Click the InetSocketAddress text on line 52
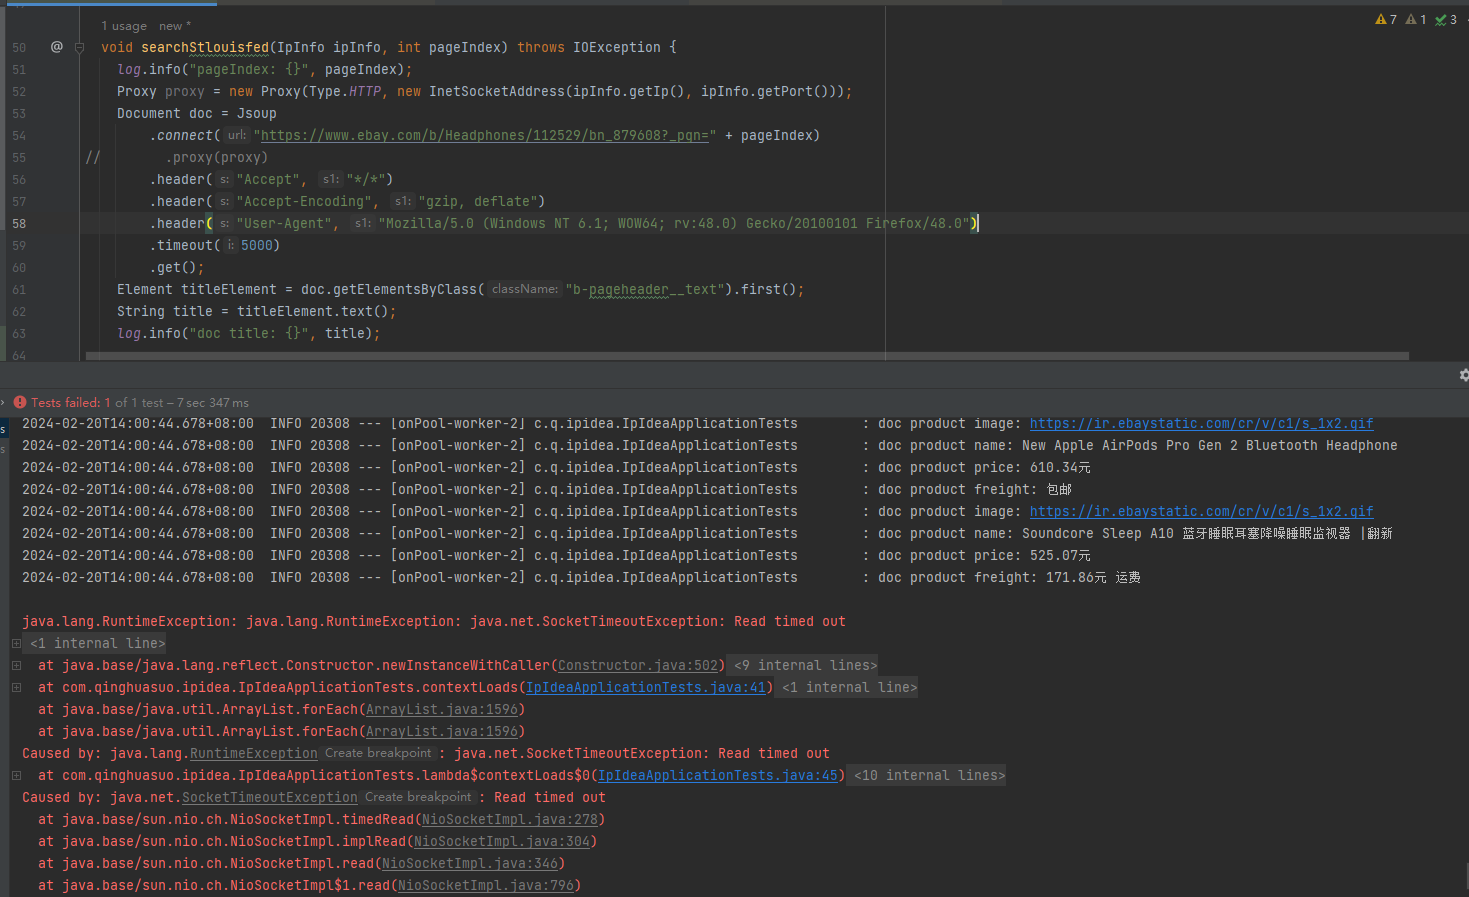This screenshot has width=1469, height=897. [x=497, y=91]
